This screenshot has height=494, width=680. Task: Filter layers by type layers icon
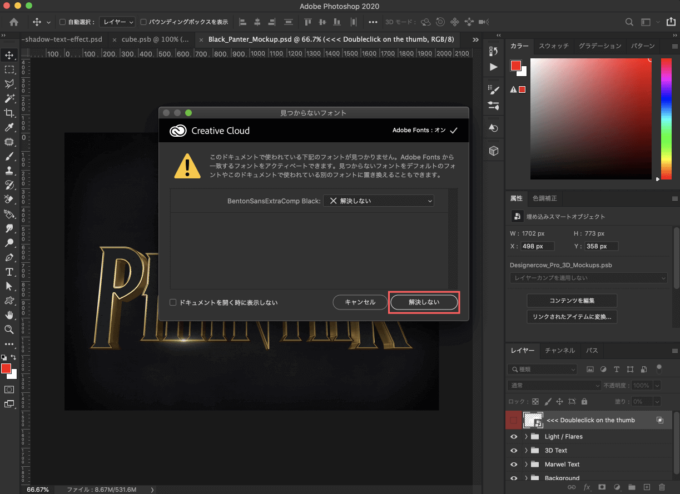[x=616, y=369]
